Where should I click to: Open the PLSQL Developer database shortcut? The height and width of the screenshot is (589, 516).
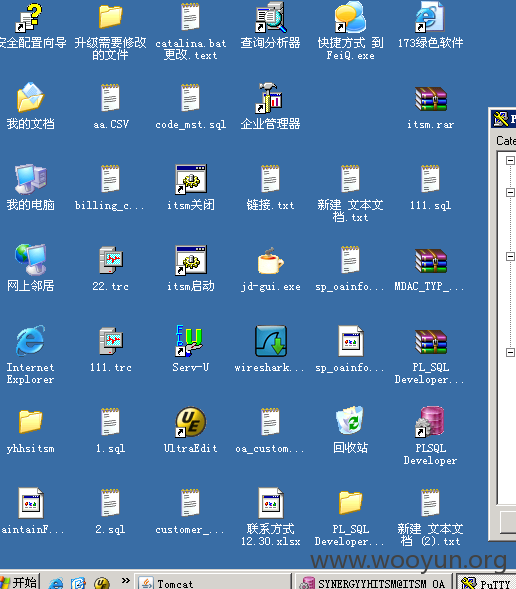coord(430,421)
